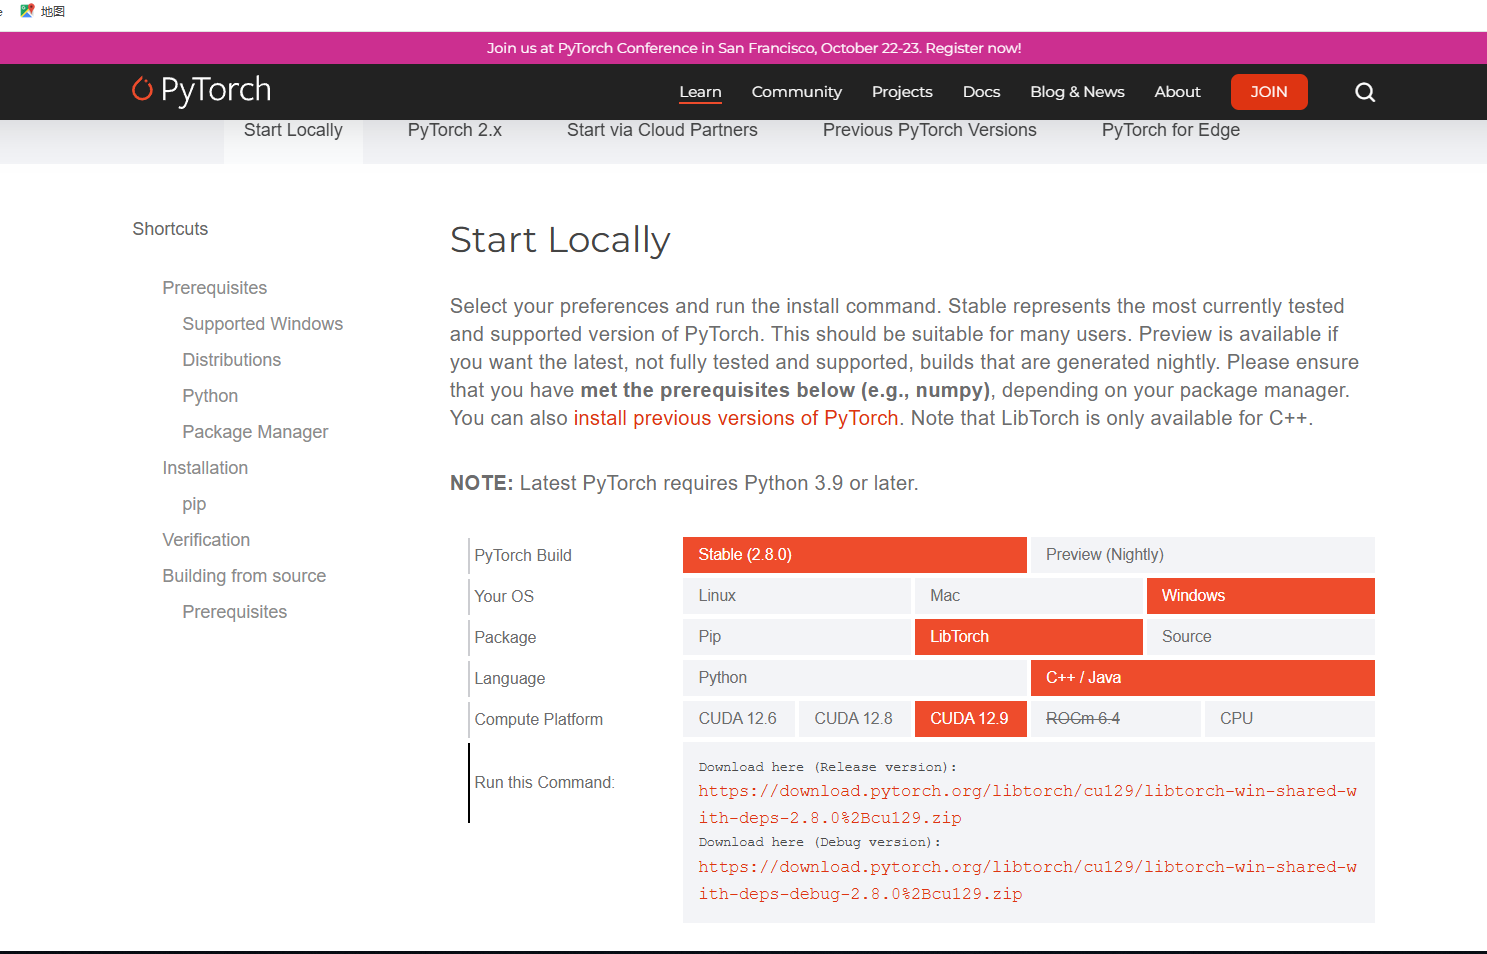Open the Google Maps bookmark in browser bar

pos(27,11)
